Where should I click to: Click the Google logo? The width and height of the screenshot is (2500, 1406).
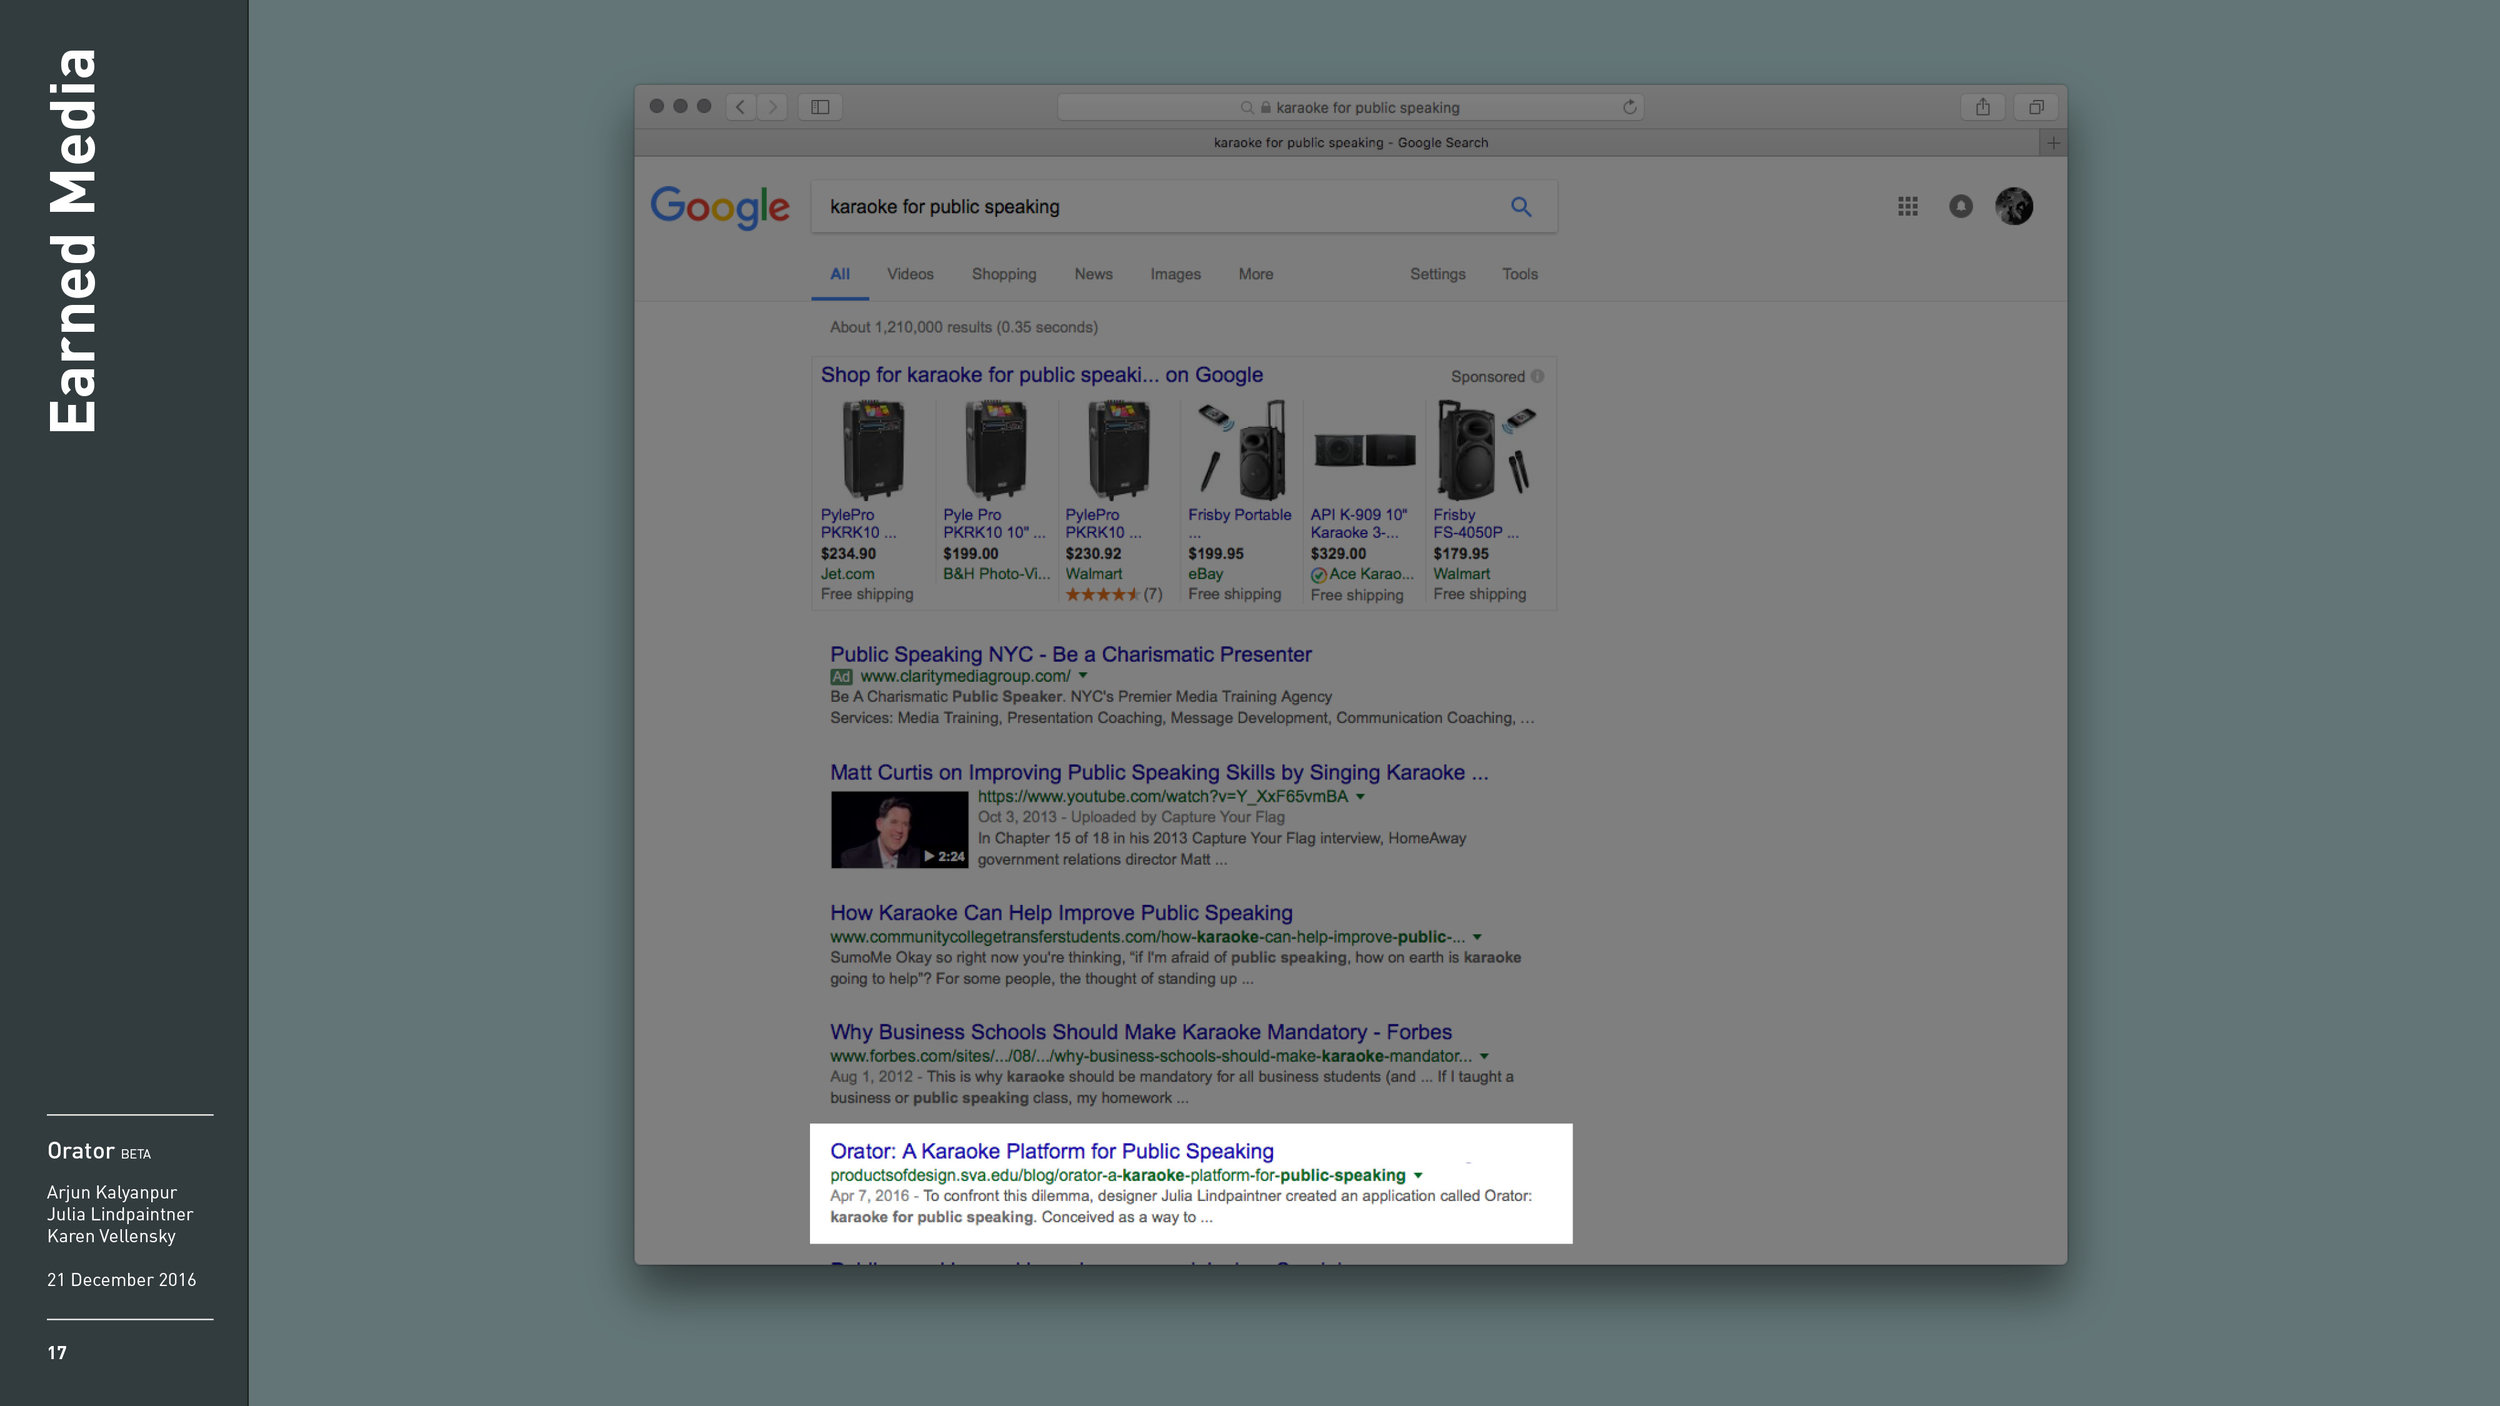tap(720, 208)
